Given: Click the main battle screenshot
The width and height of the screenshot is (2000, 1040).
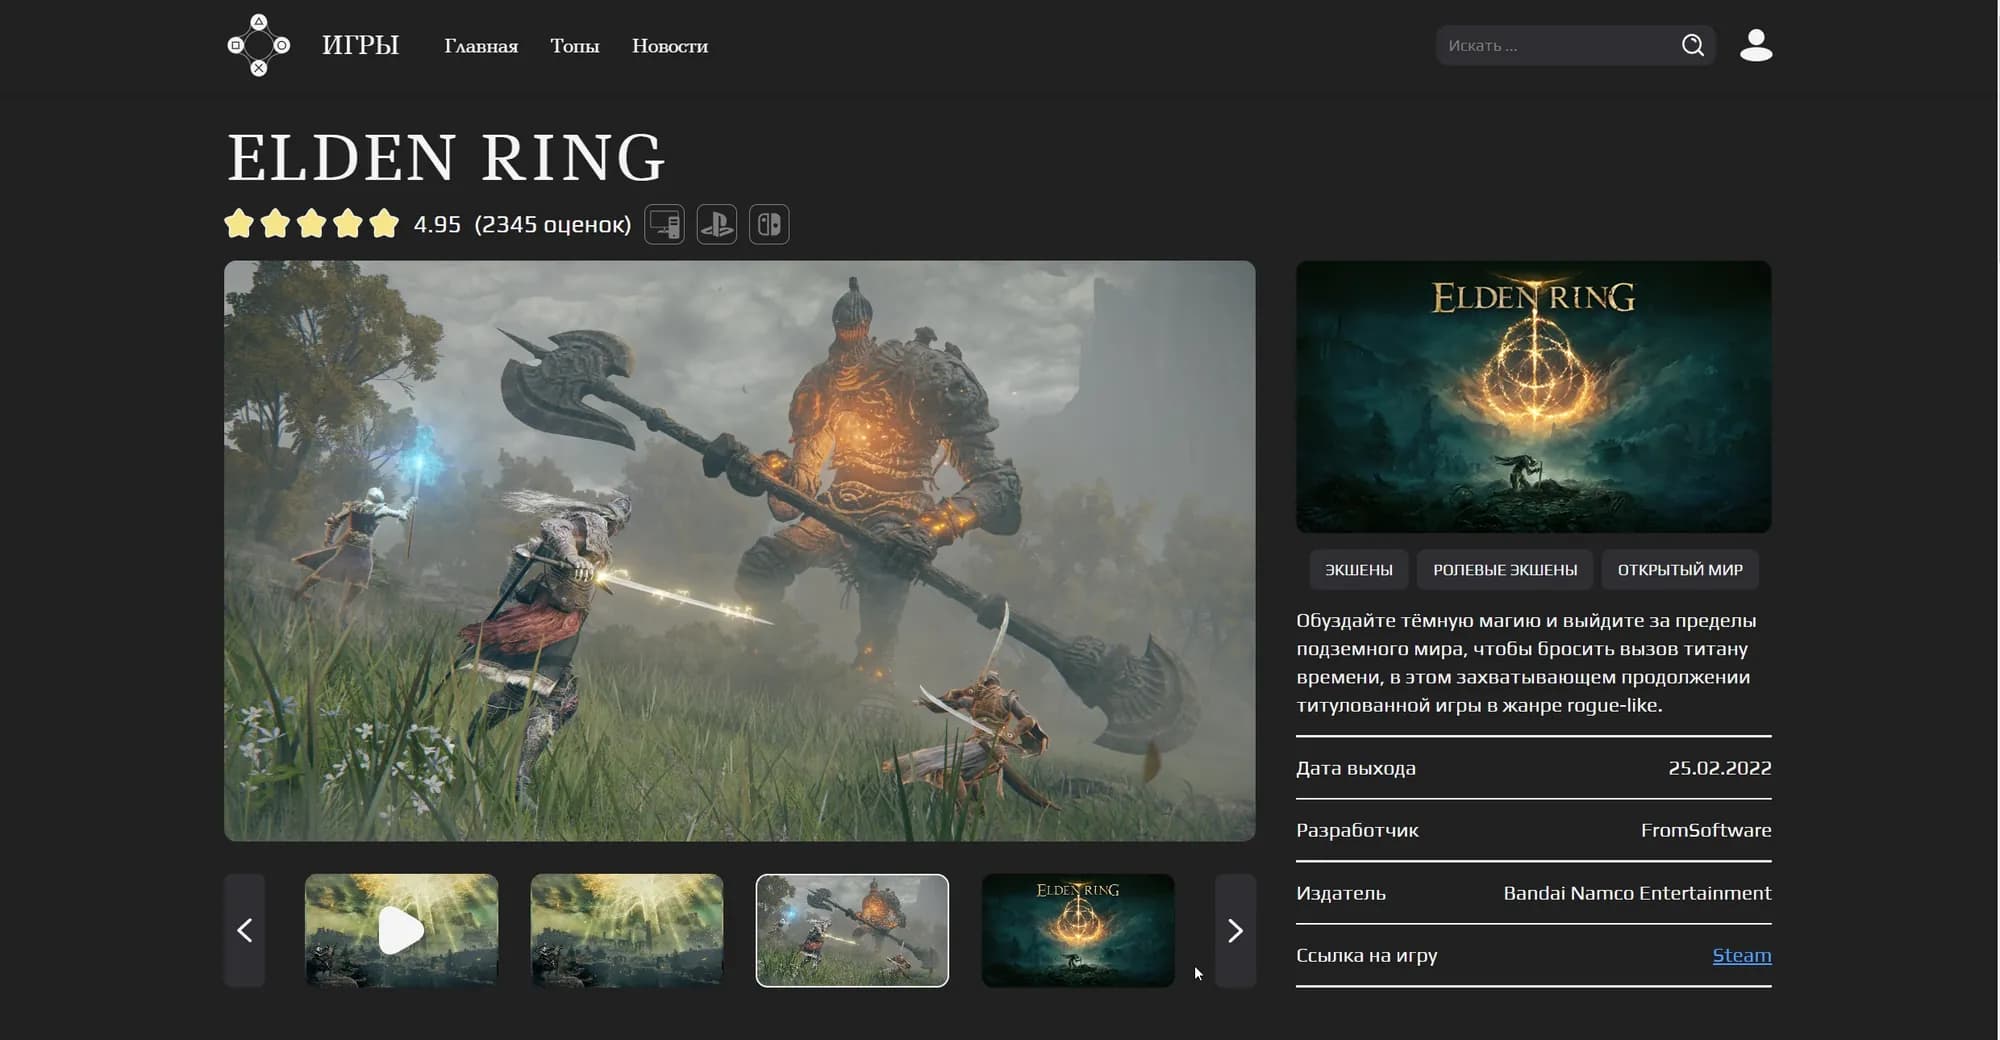Looking at the screenshot, I should (x=740, y=551).
